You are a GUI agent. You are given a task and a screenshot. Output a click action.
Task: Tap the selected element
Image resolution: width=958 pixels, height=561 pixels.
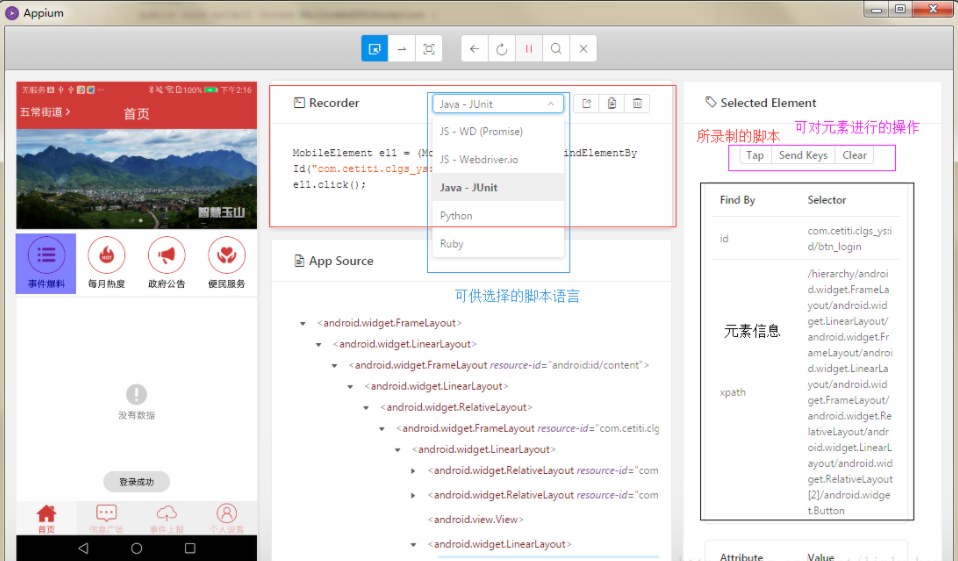[755, 155]
